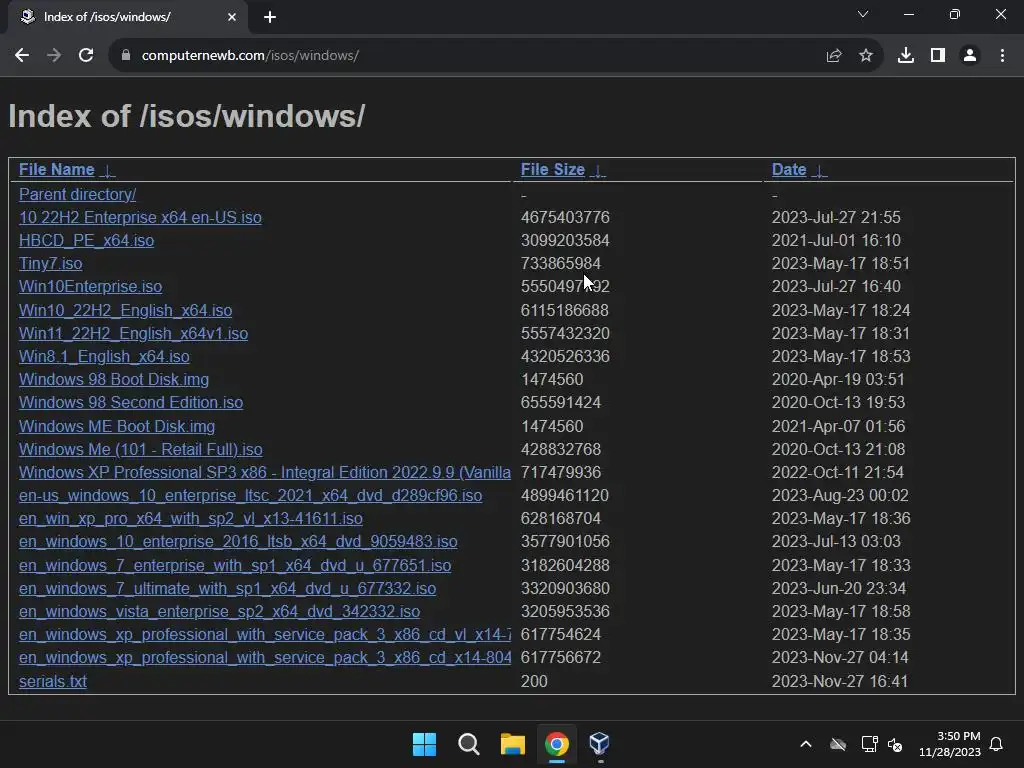Download Win10_22H2_English_x64.iso
This screenshot has height=768, width=1024.
pyautogui.click(x=125, y=310)
